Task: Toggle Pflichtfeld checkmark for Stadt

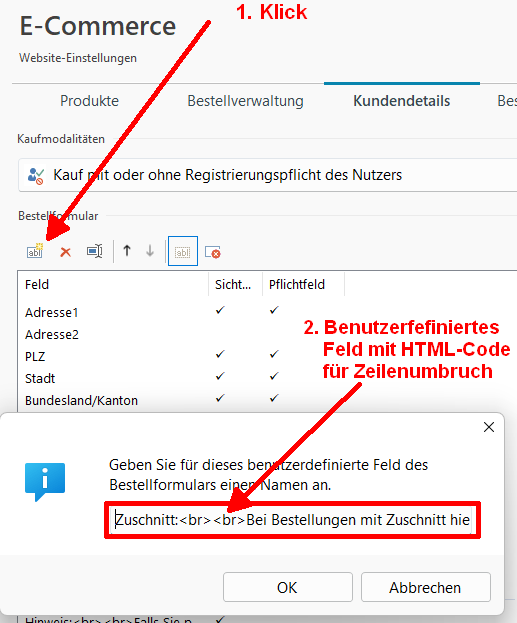Action: tap(274, 376)
